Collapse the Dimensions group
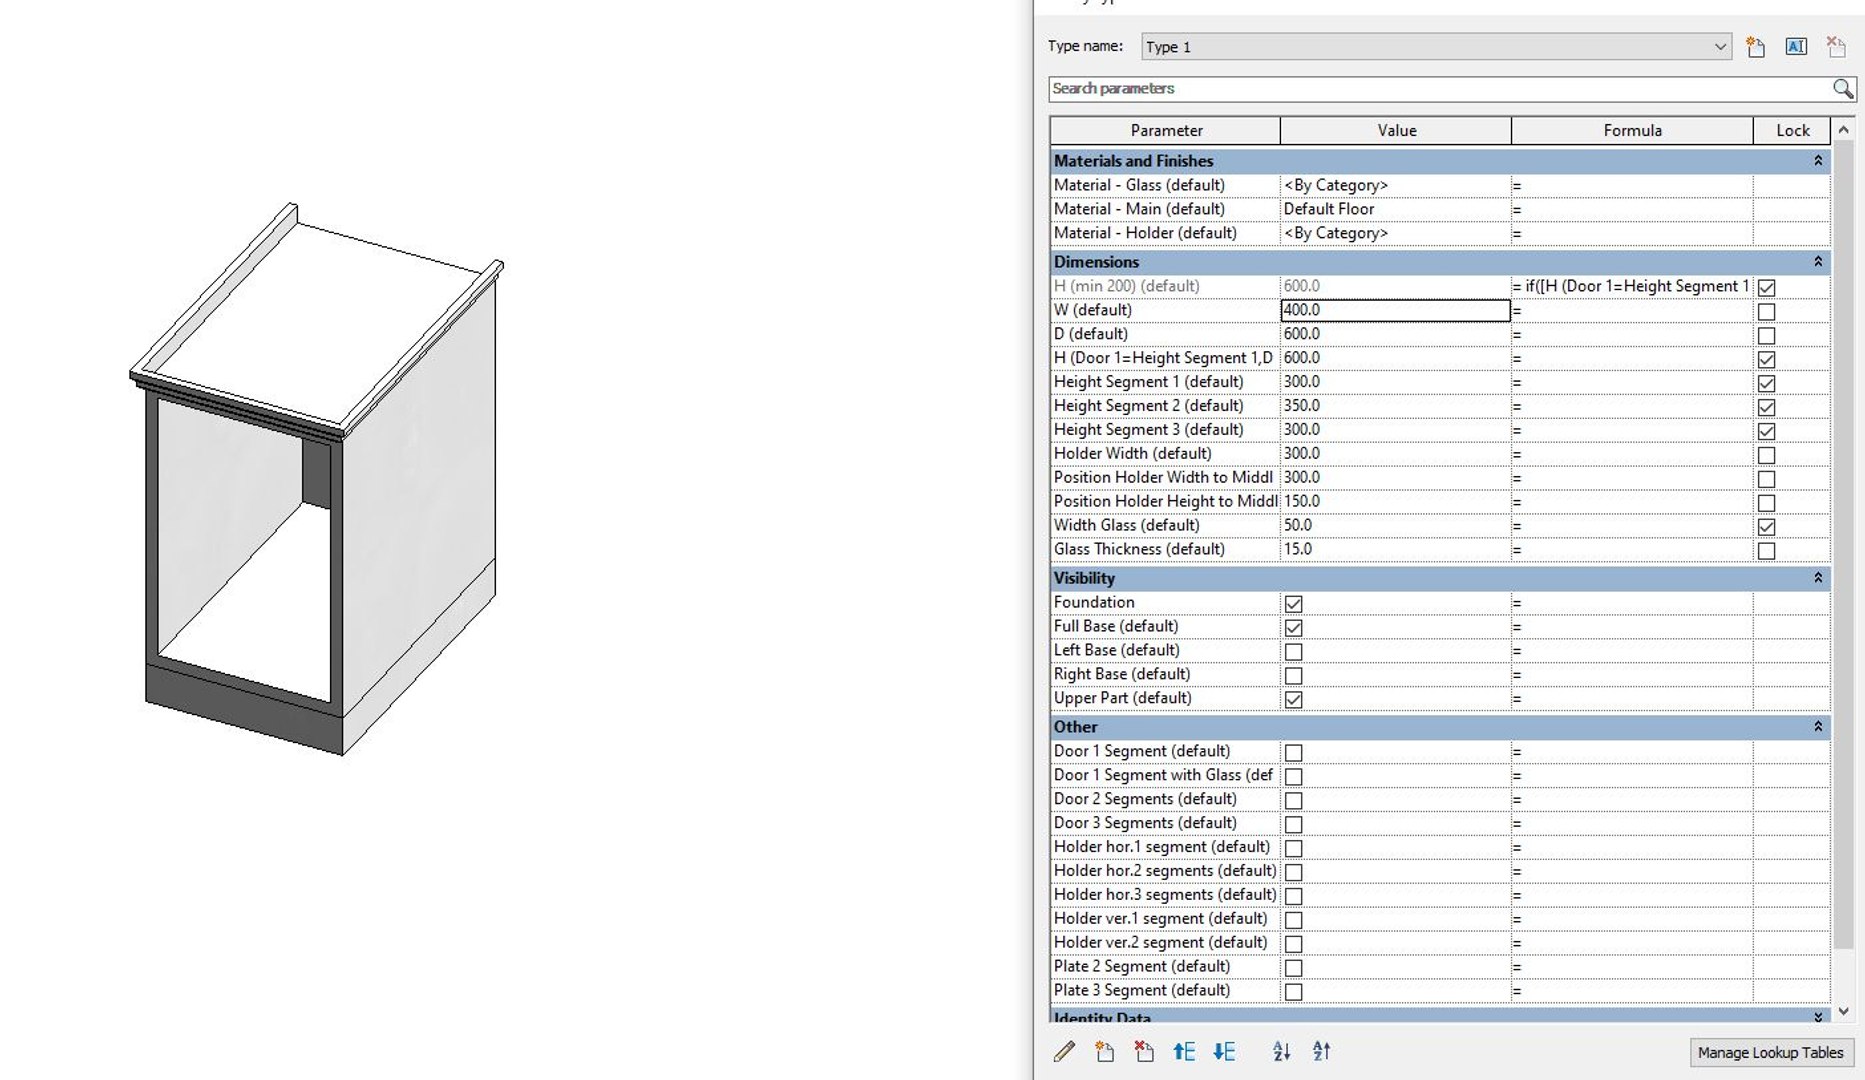This screenshot has width=1865, height=1080. [1818, 262]
